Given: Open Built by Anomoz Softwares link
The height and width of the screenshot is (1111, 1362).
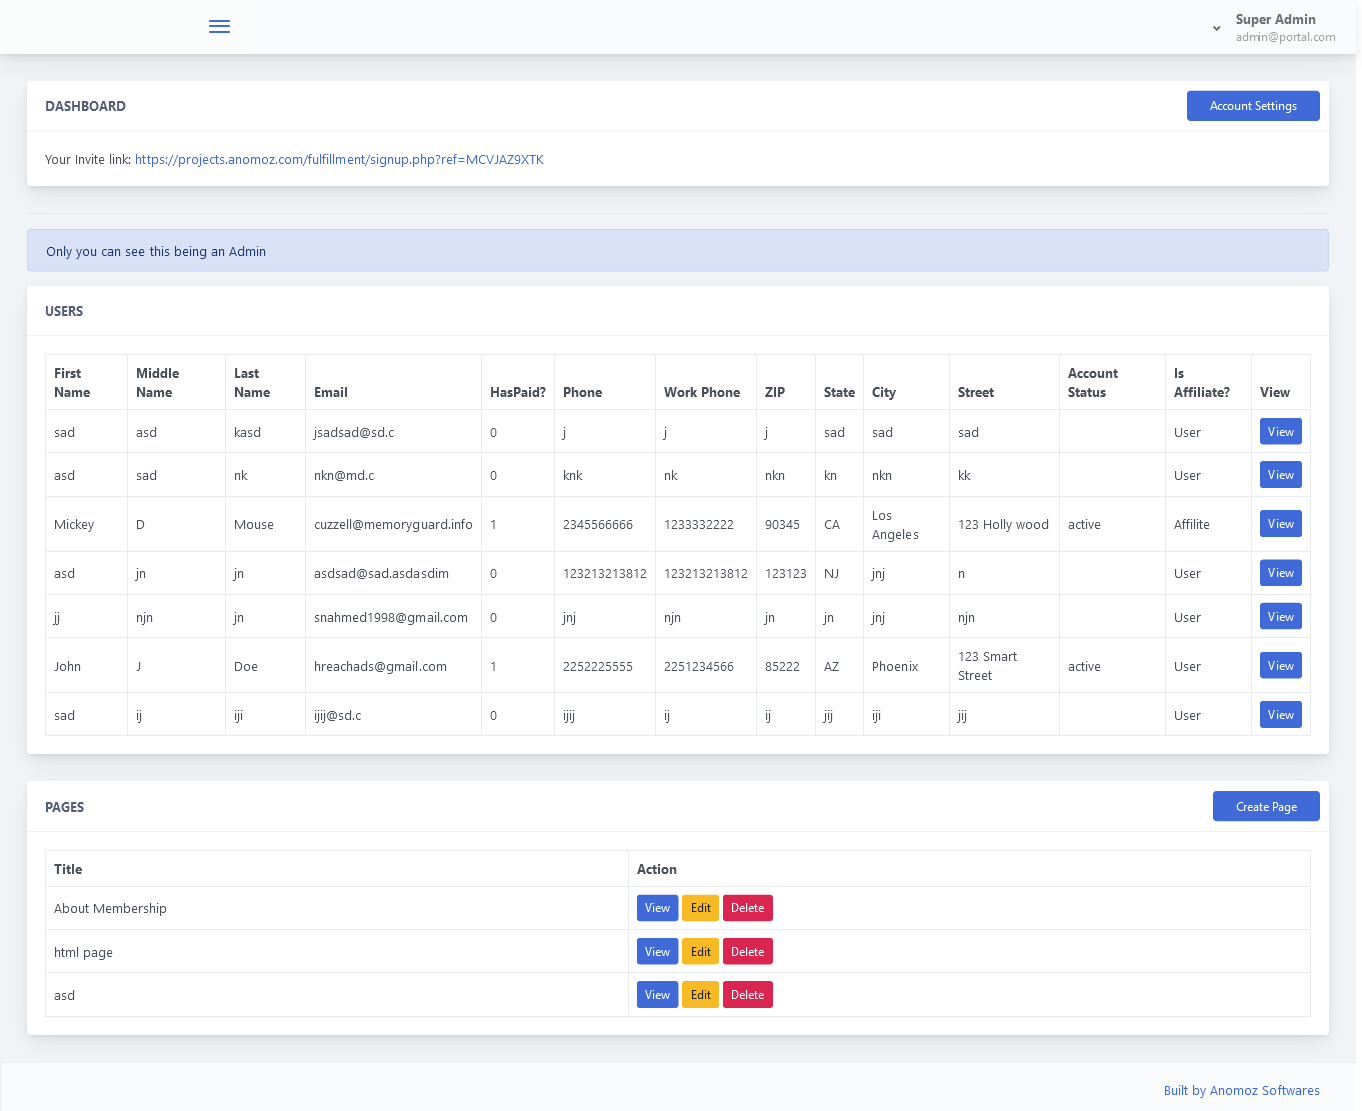Looking at the screenshot, I should click(x=1241, y=1091).
